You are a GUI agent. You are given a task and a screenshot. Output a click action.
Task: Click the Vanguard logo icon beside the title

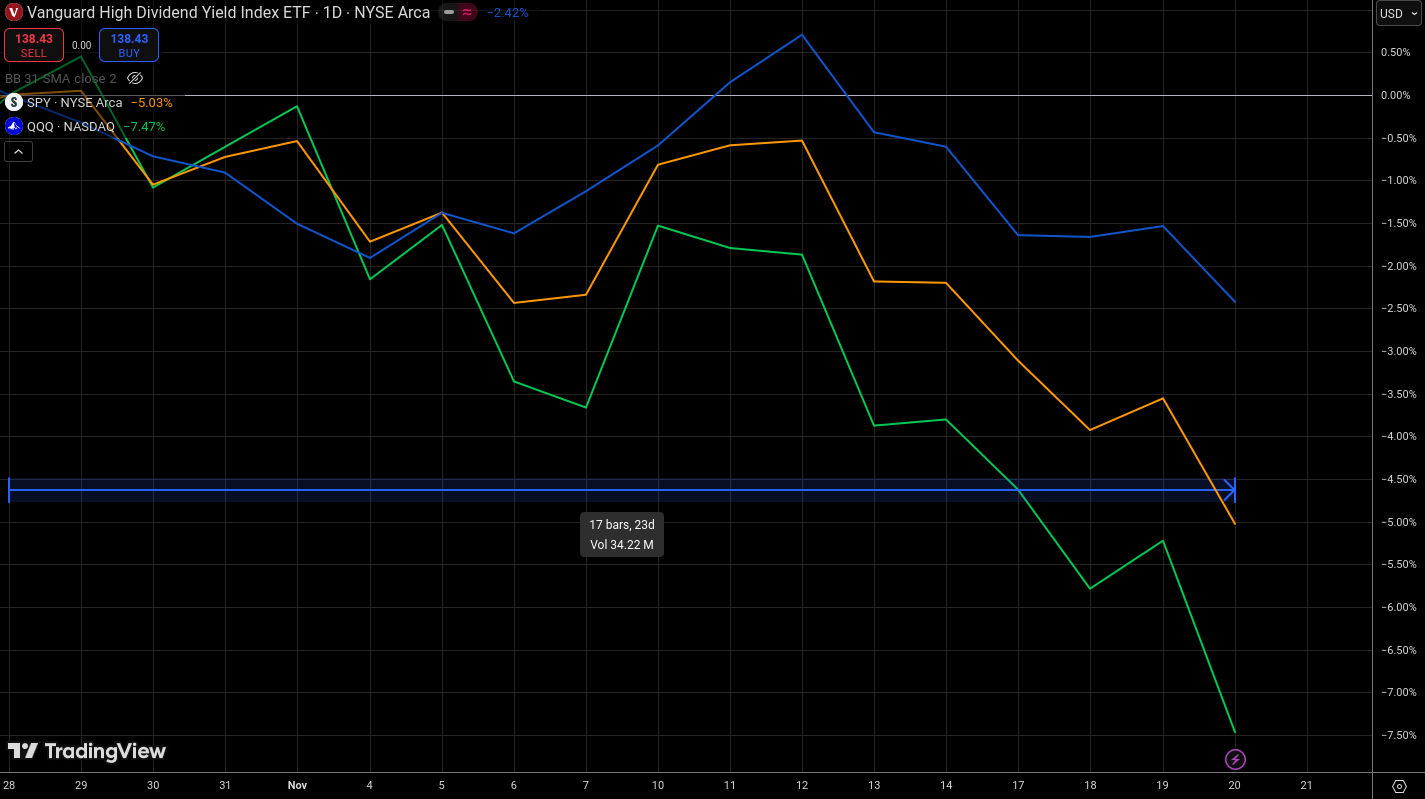pos(14,13)
